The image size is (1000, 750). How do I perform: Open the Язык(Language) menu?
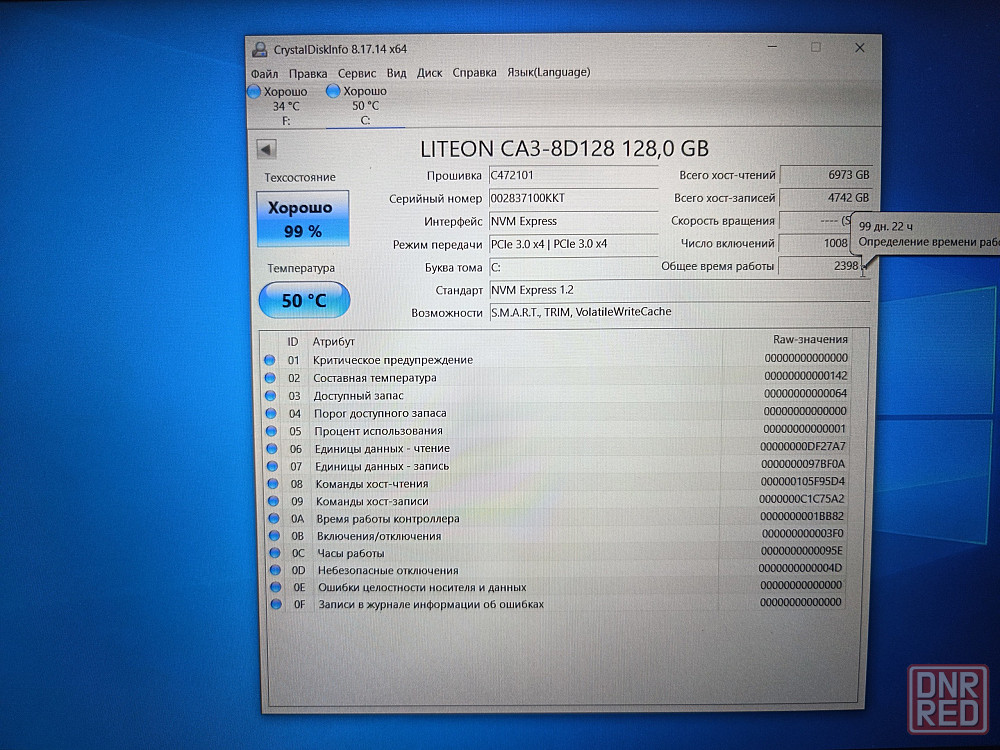(548, 72)
